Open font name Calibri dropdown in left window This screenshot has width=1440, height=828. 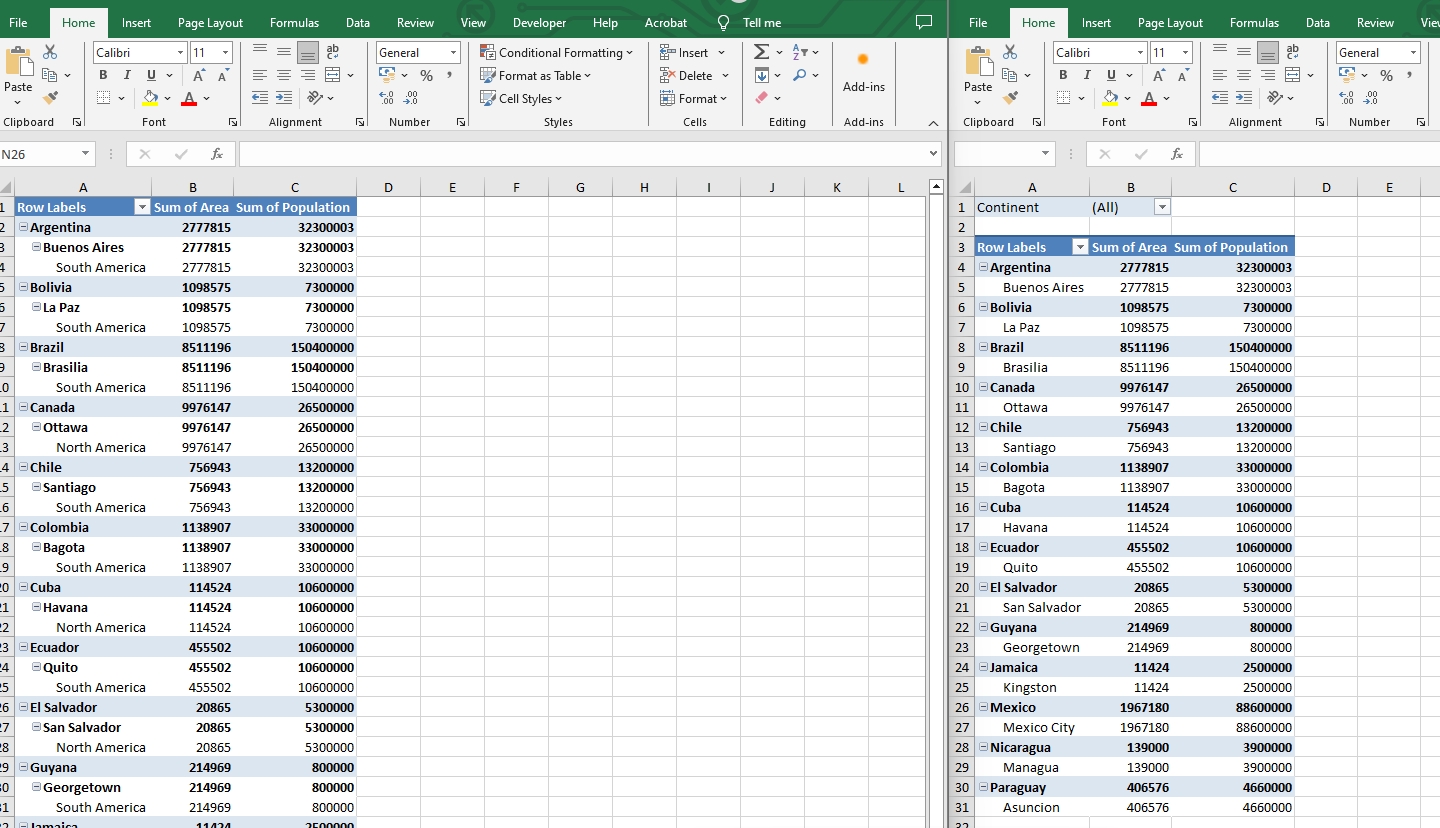(180, 52)
